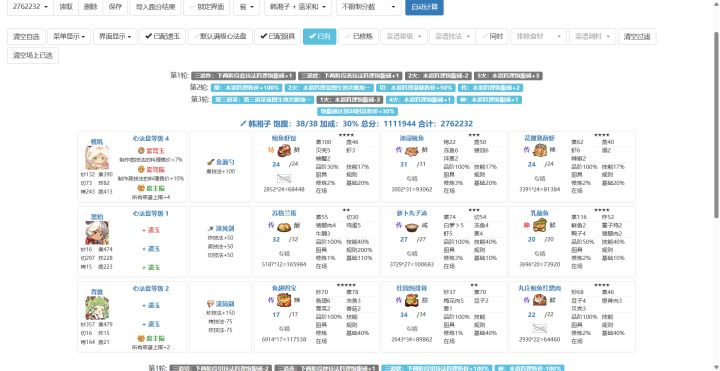
Task: Open the 韩湘子 + 蓝采和 guest dropdown
Action: point(298,7)
